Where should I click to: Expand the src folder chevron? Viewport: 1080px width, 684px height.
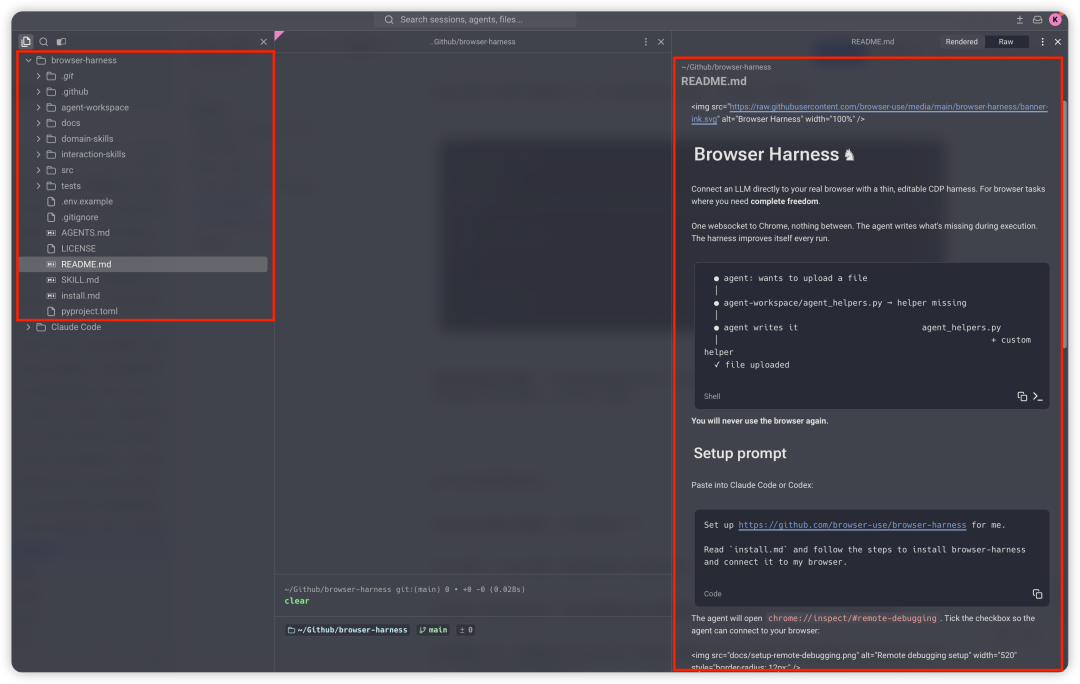(39, 170)
